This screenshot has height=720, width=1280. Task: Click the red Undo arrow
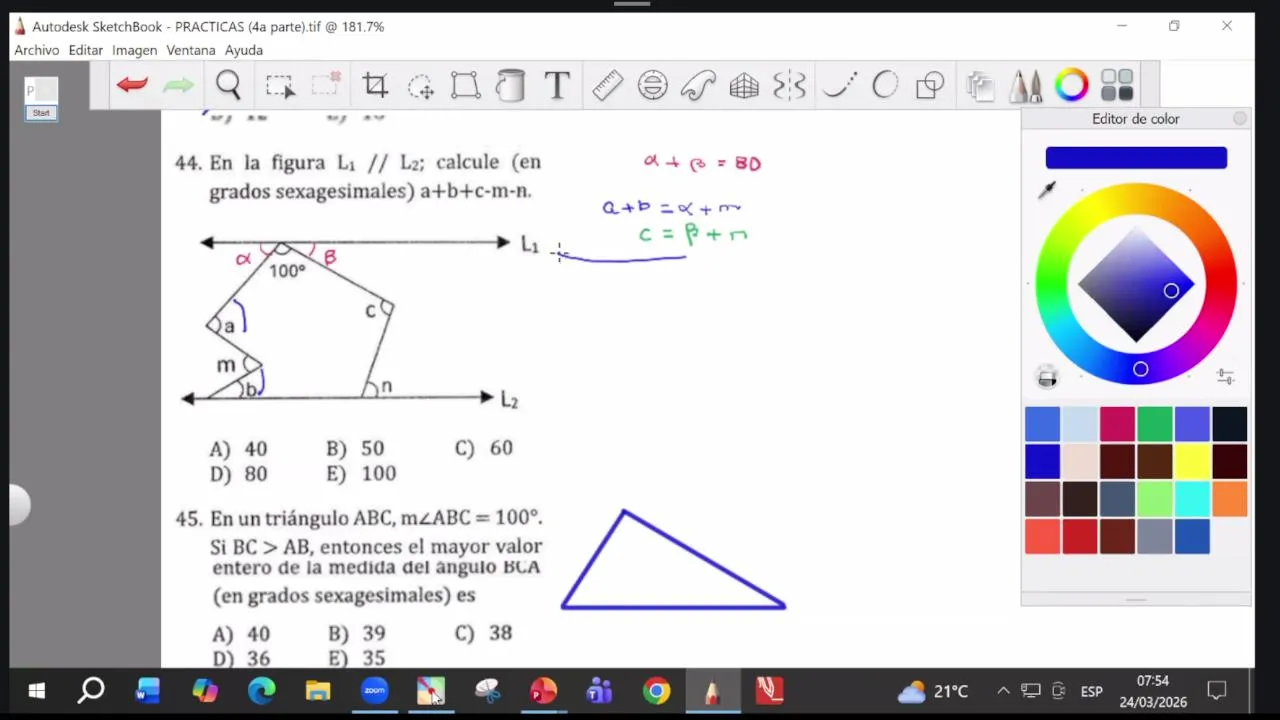point(132,86)
